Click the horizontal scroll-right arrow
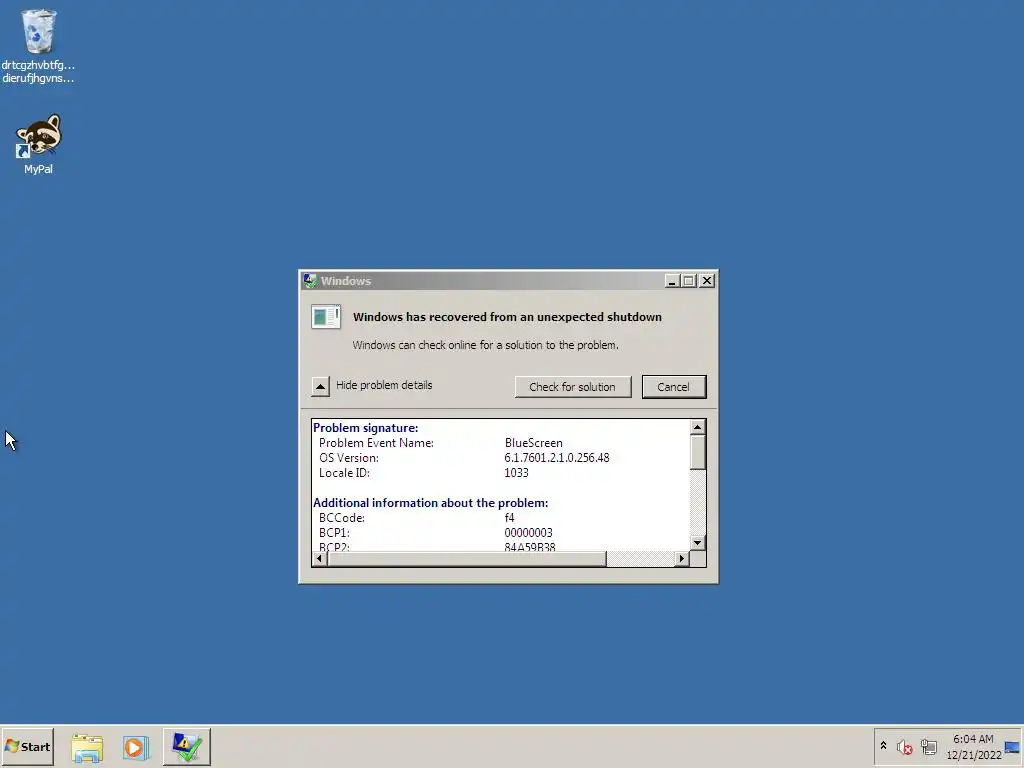Image resolution: width=1024 pixels, height=768 pixels. pos(682,558)
